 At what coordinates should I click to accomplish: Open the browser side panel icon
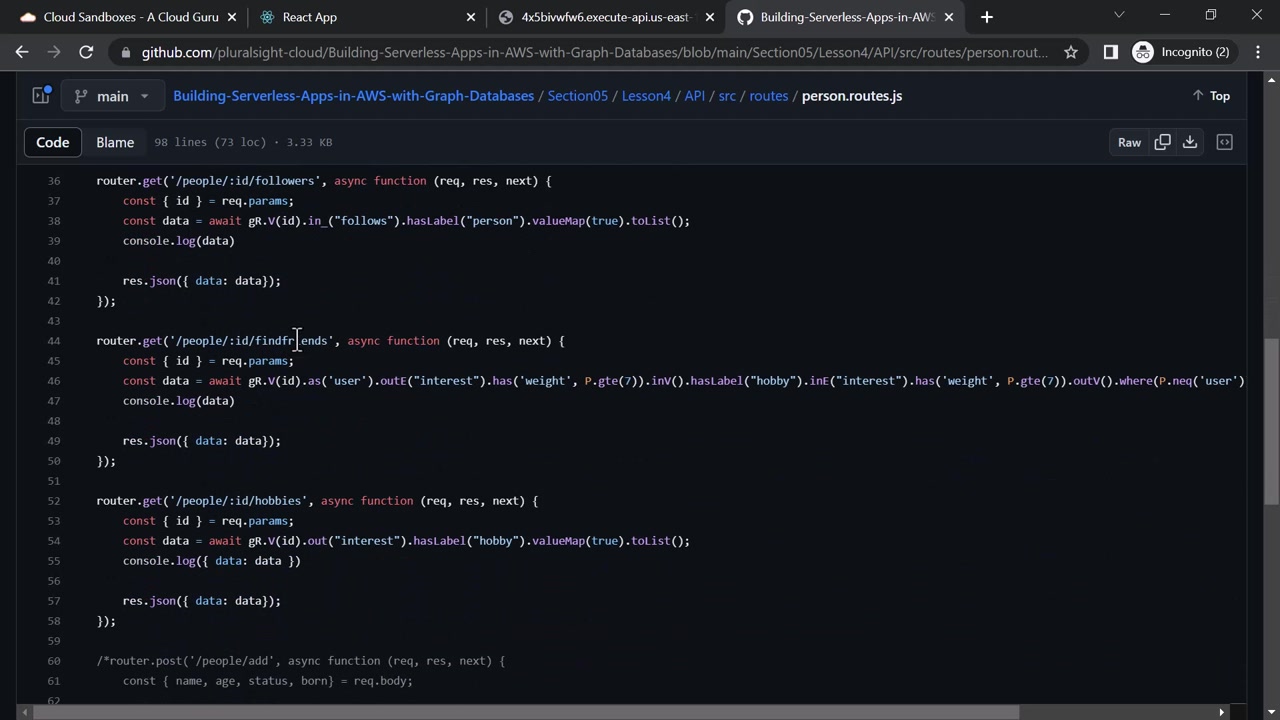tap(1110, 52)
